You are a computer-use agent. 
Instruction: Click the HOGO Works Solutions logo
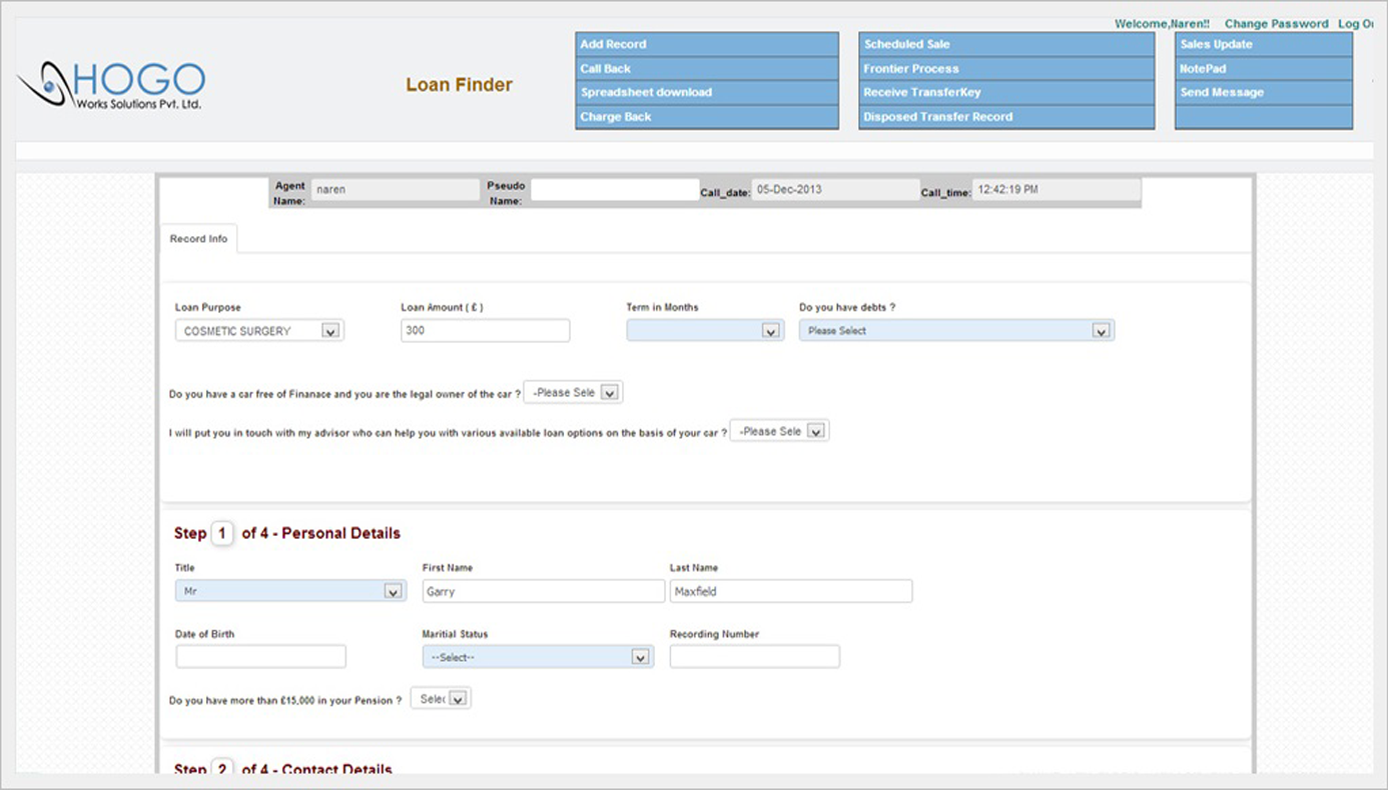coord(112,86)
